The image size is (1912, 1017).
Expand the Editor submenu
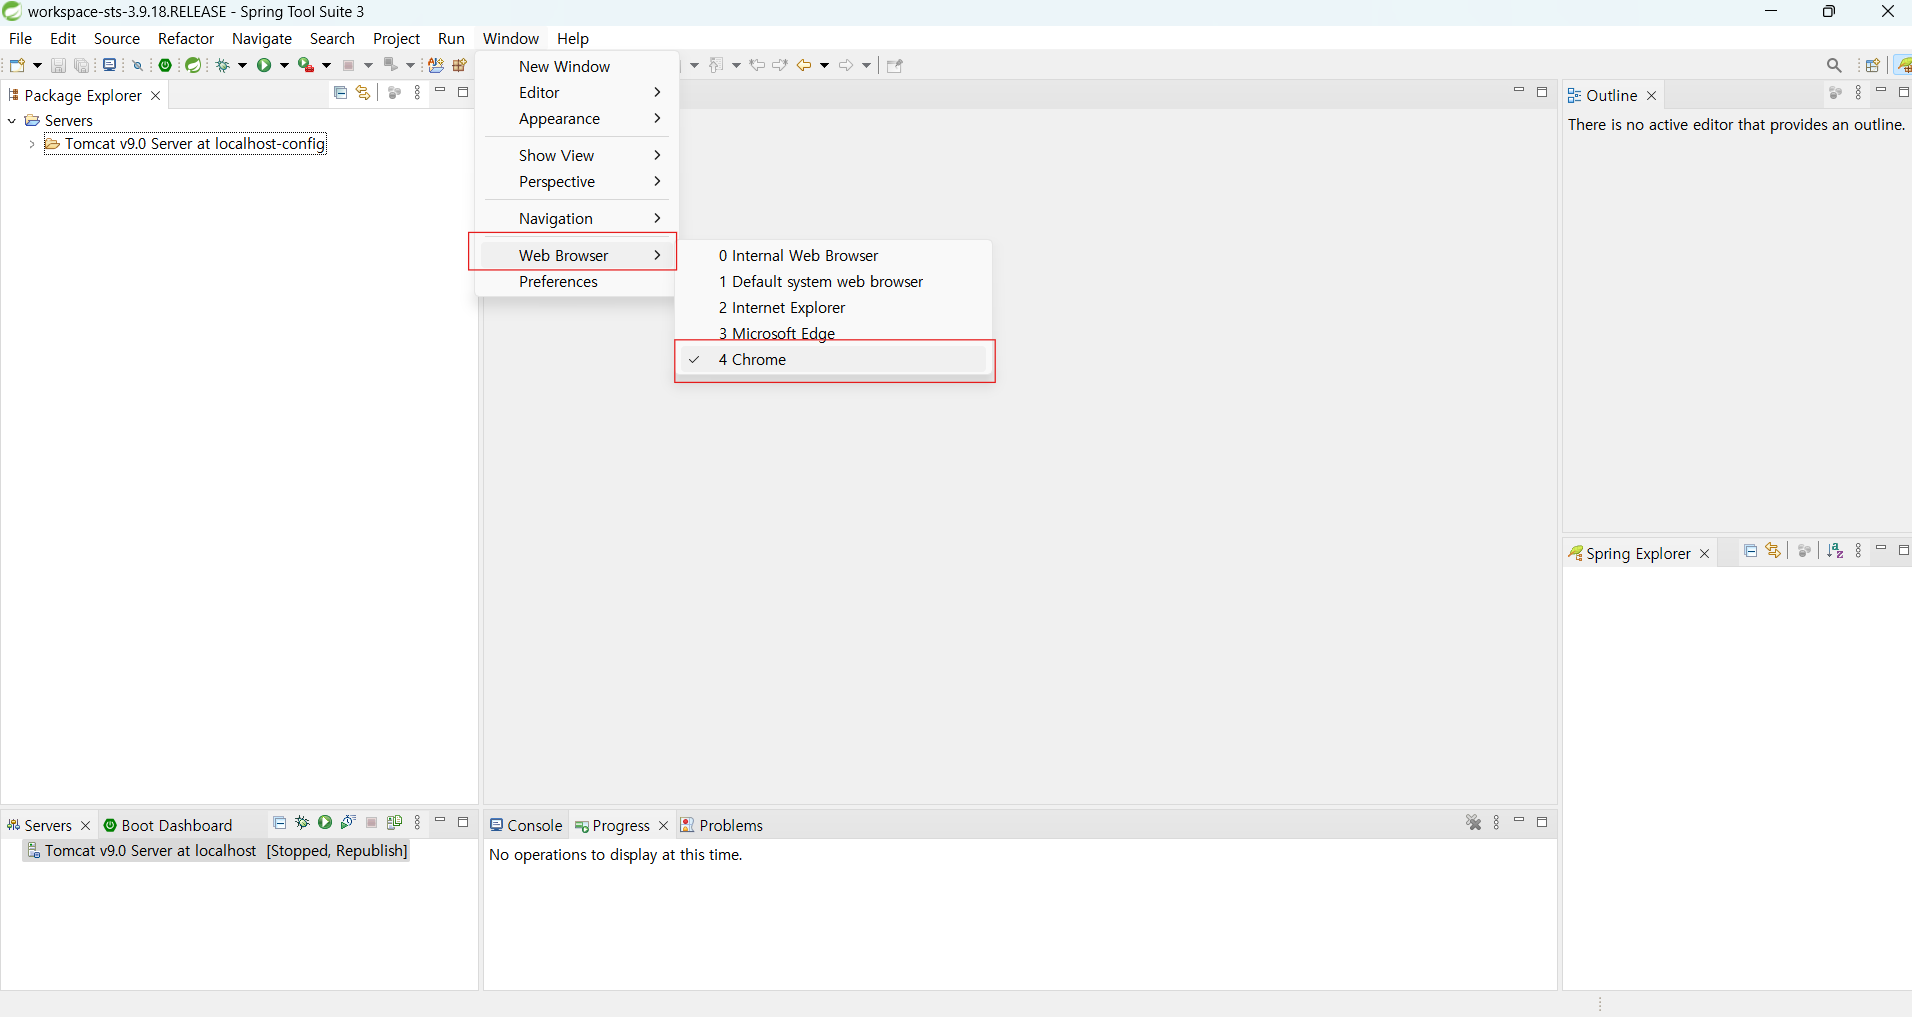tap(575, 93)
